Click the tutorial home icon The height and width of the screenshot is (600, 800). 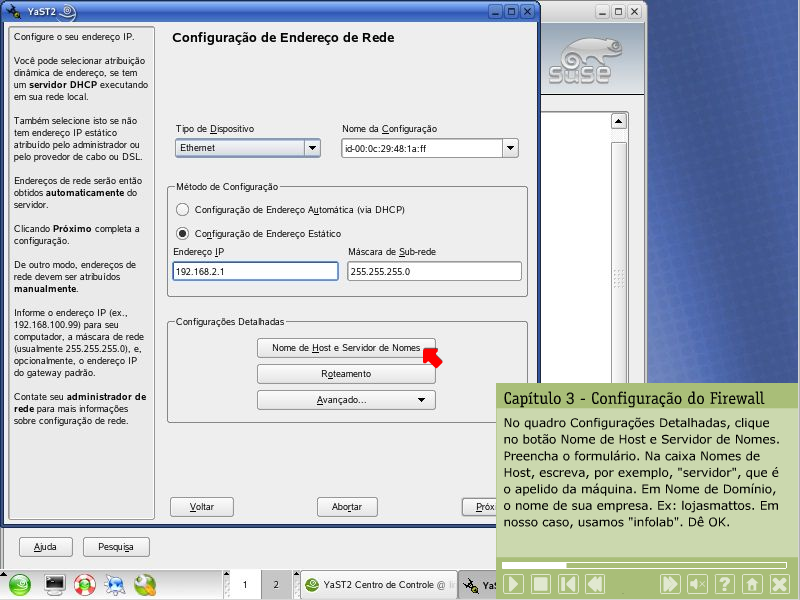[x=752, y=584]
